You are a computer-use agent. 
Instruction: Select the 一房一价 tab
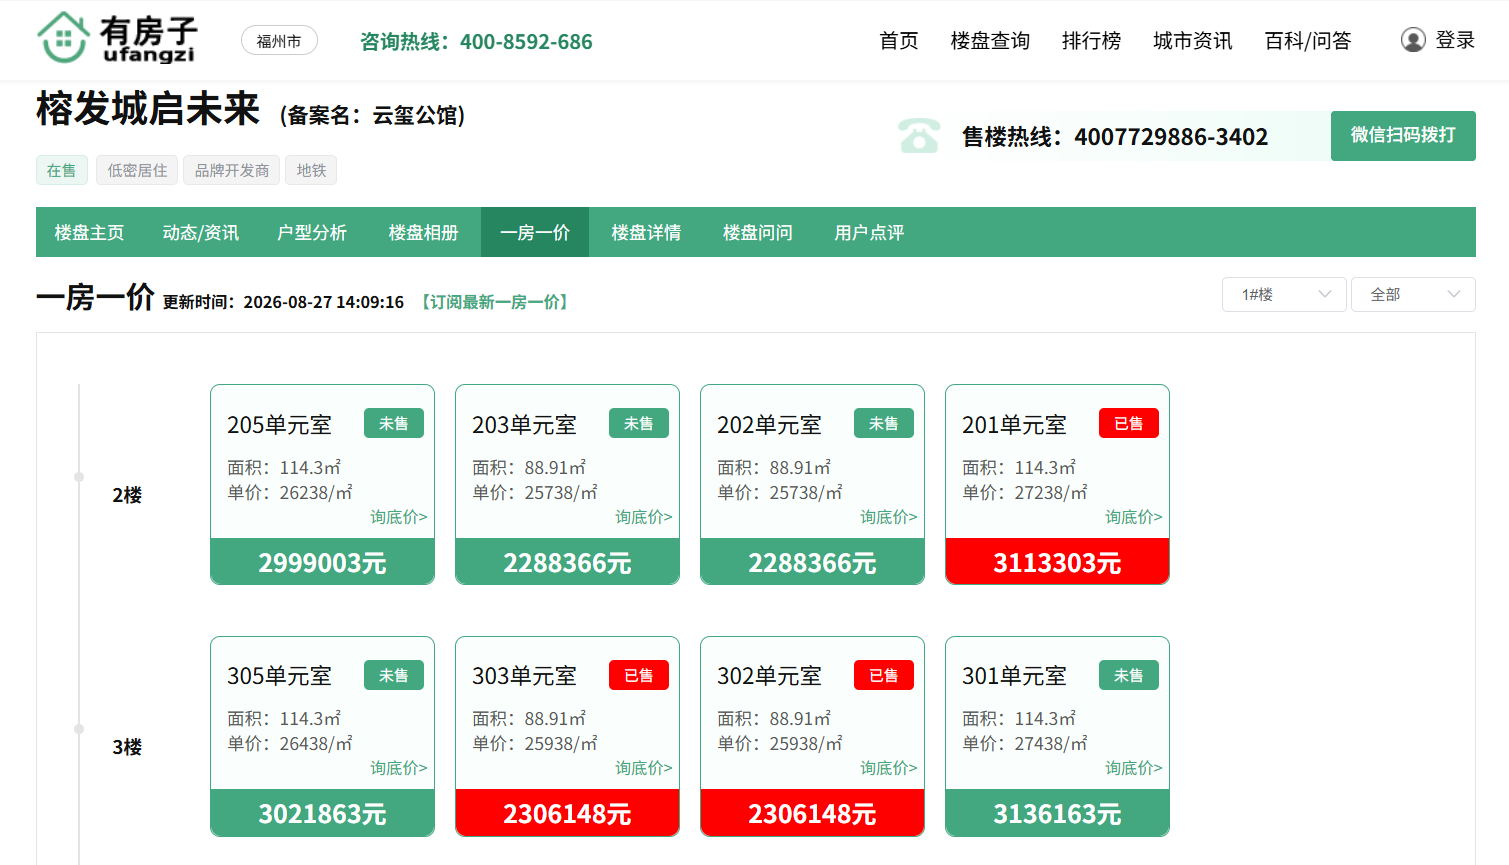tap(535, 232)
